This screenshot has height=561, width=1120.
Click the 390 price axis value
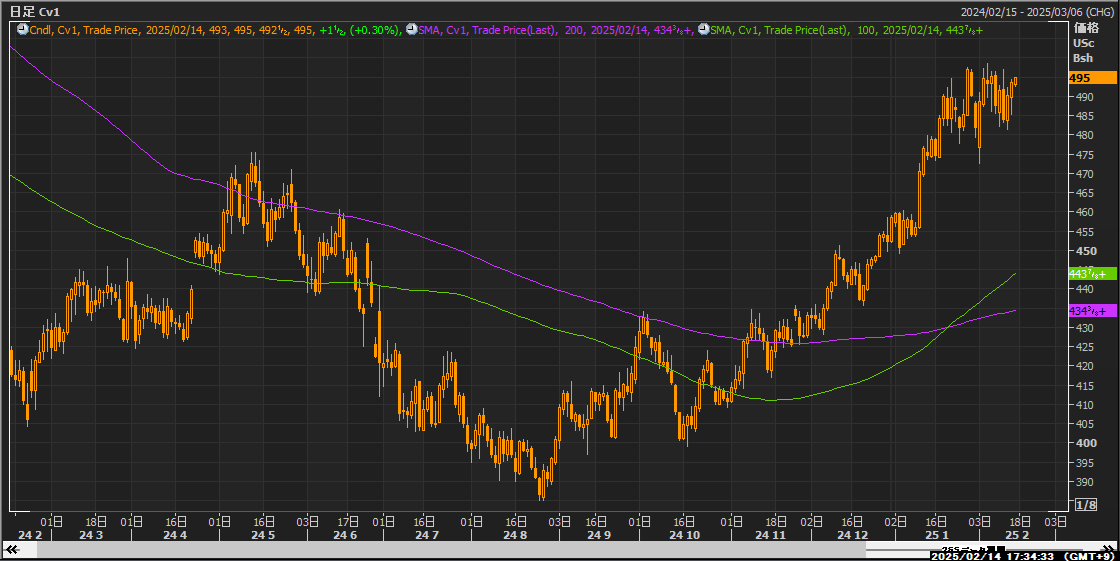(x=1084, y=482)
